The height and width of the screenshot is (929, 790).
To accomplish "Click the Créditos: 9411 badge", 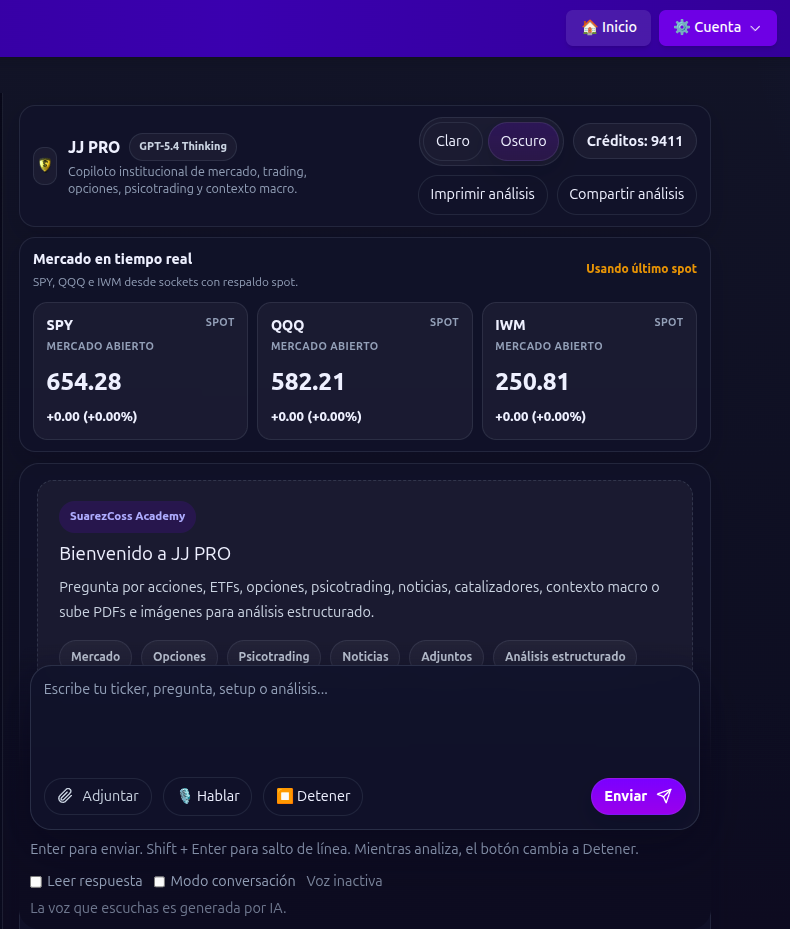I will (x=634, y=141).
